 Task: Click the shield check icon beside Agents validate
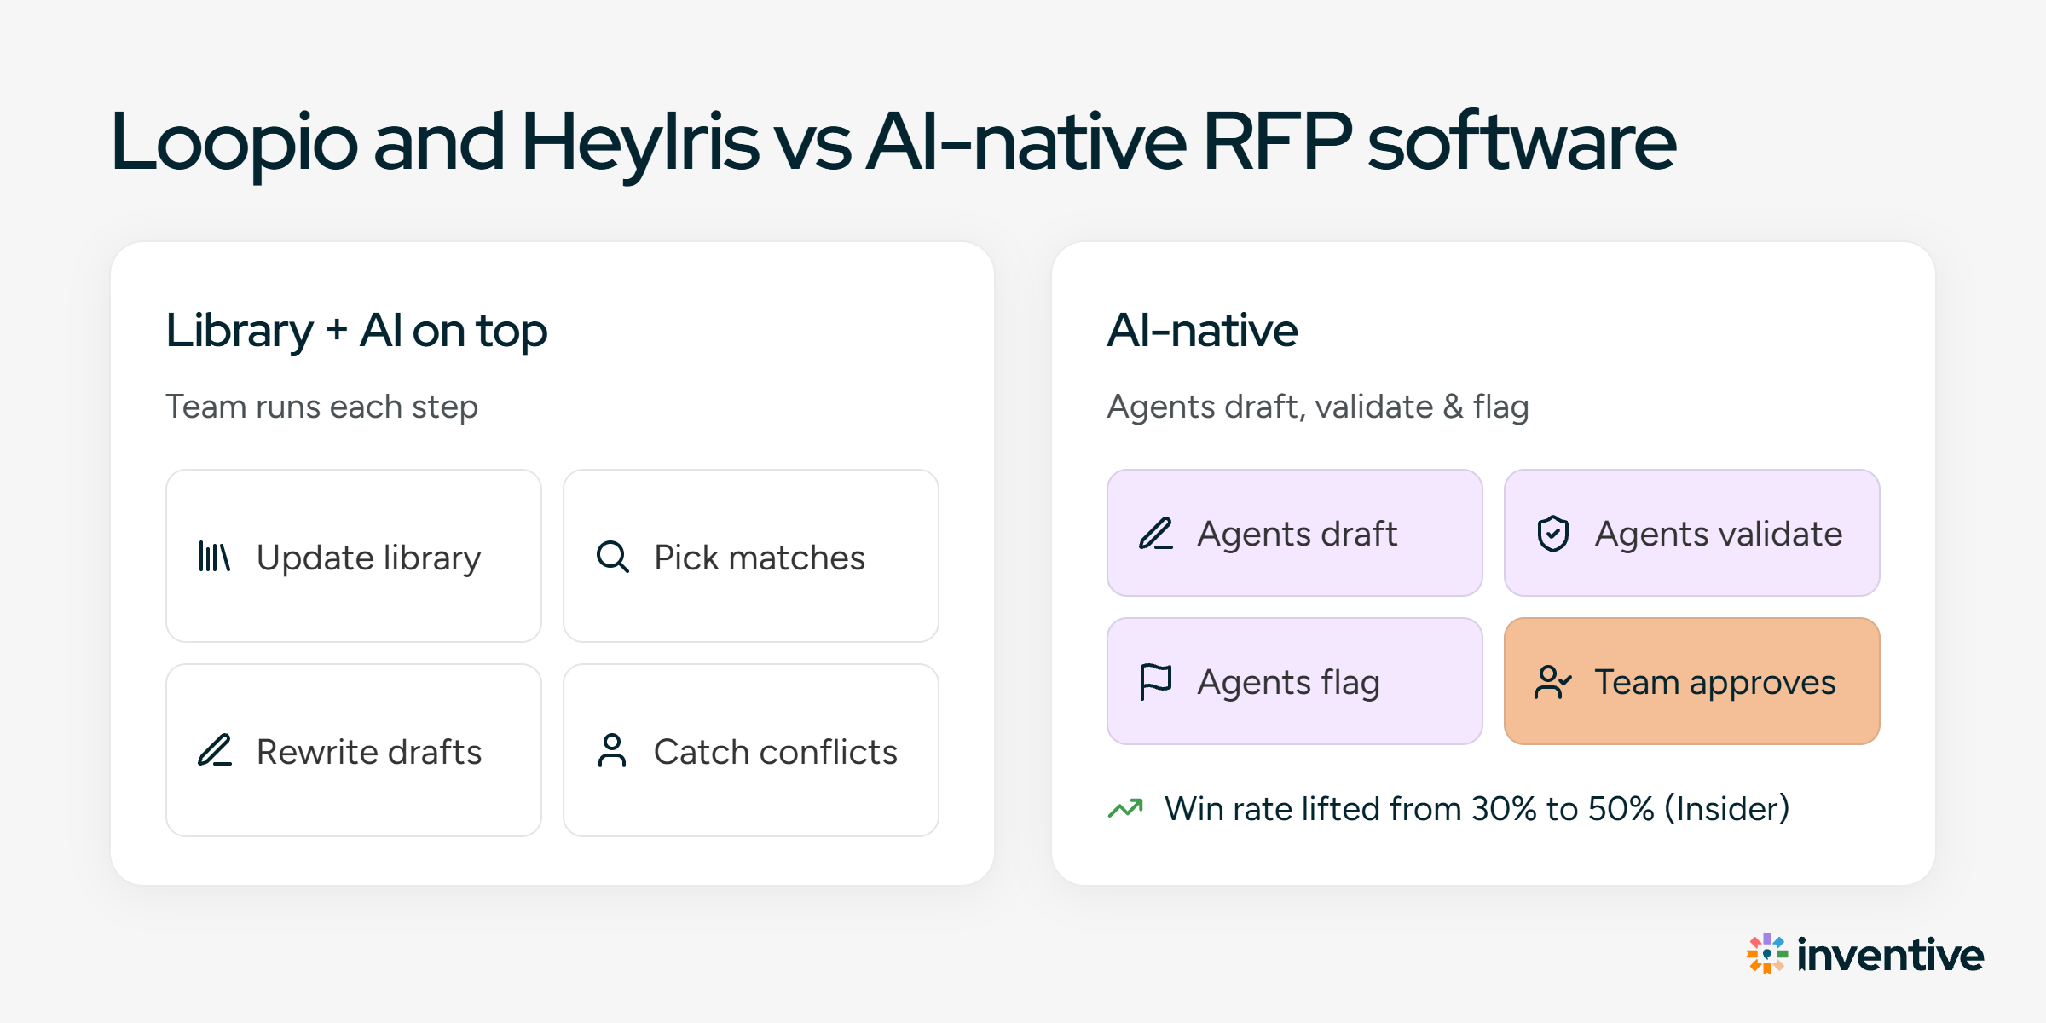tap(1553, 533)
